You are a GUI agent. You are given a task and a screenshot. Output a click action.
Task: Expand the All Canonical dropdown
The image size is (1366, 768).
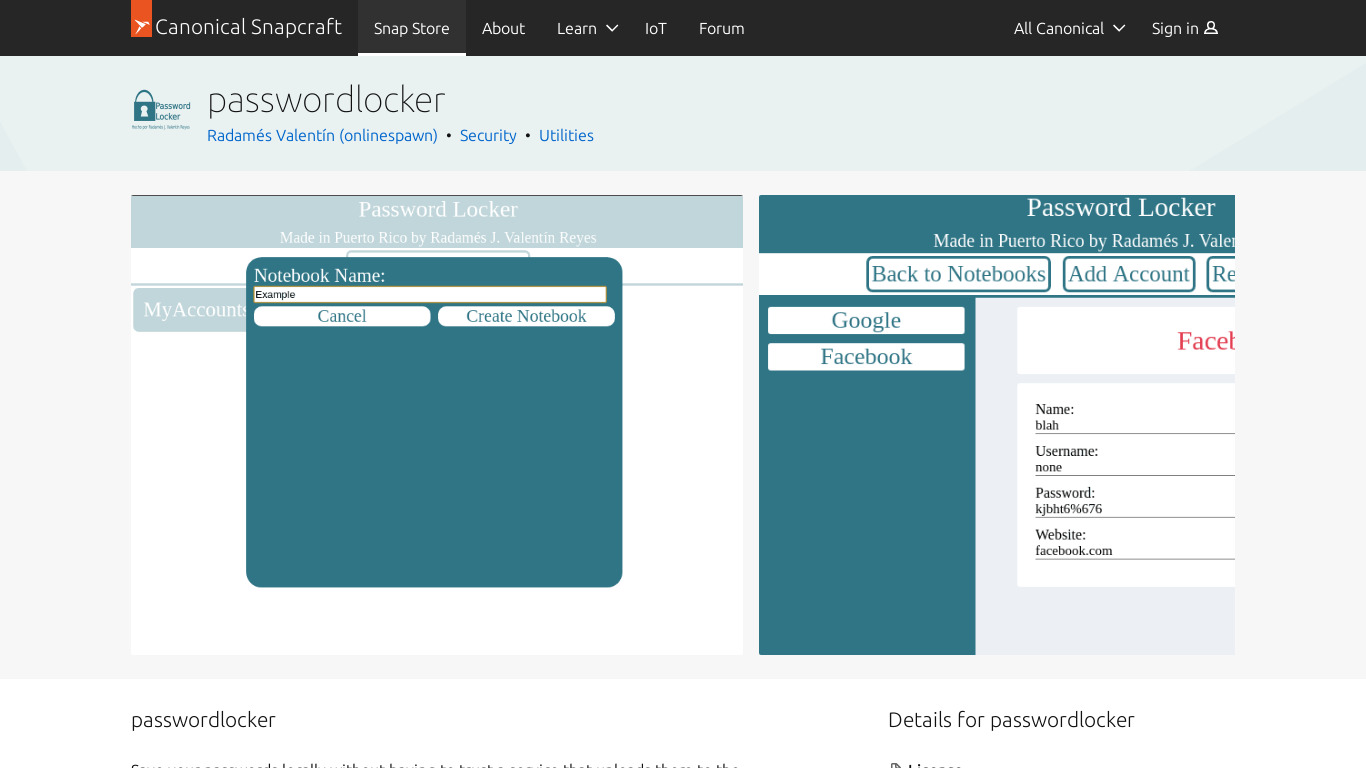click(x=1069, y=28)
